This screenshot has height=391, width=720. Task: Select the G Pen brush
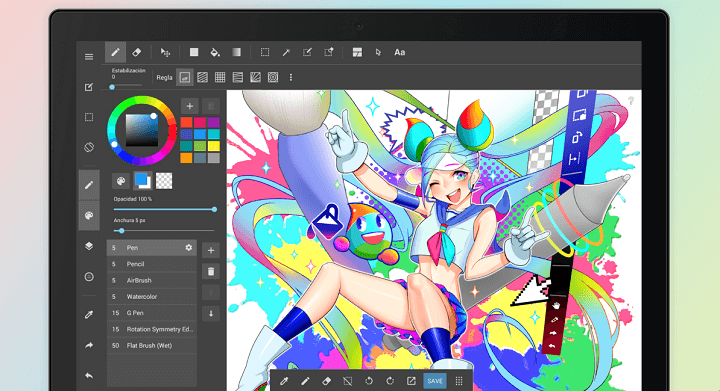tap(152, 313)
